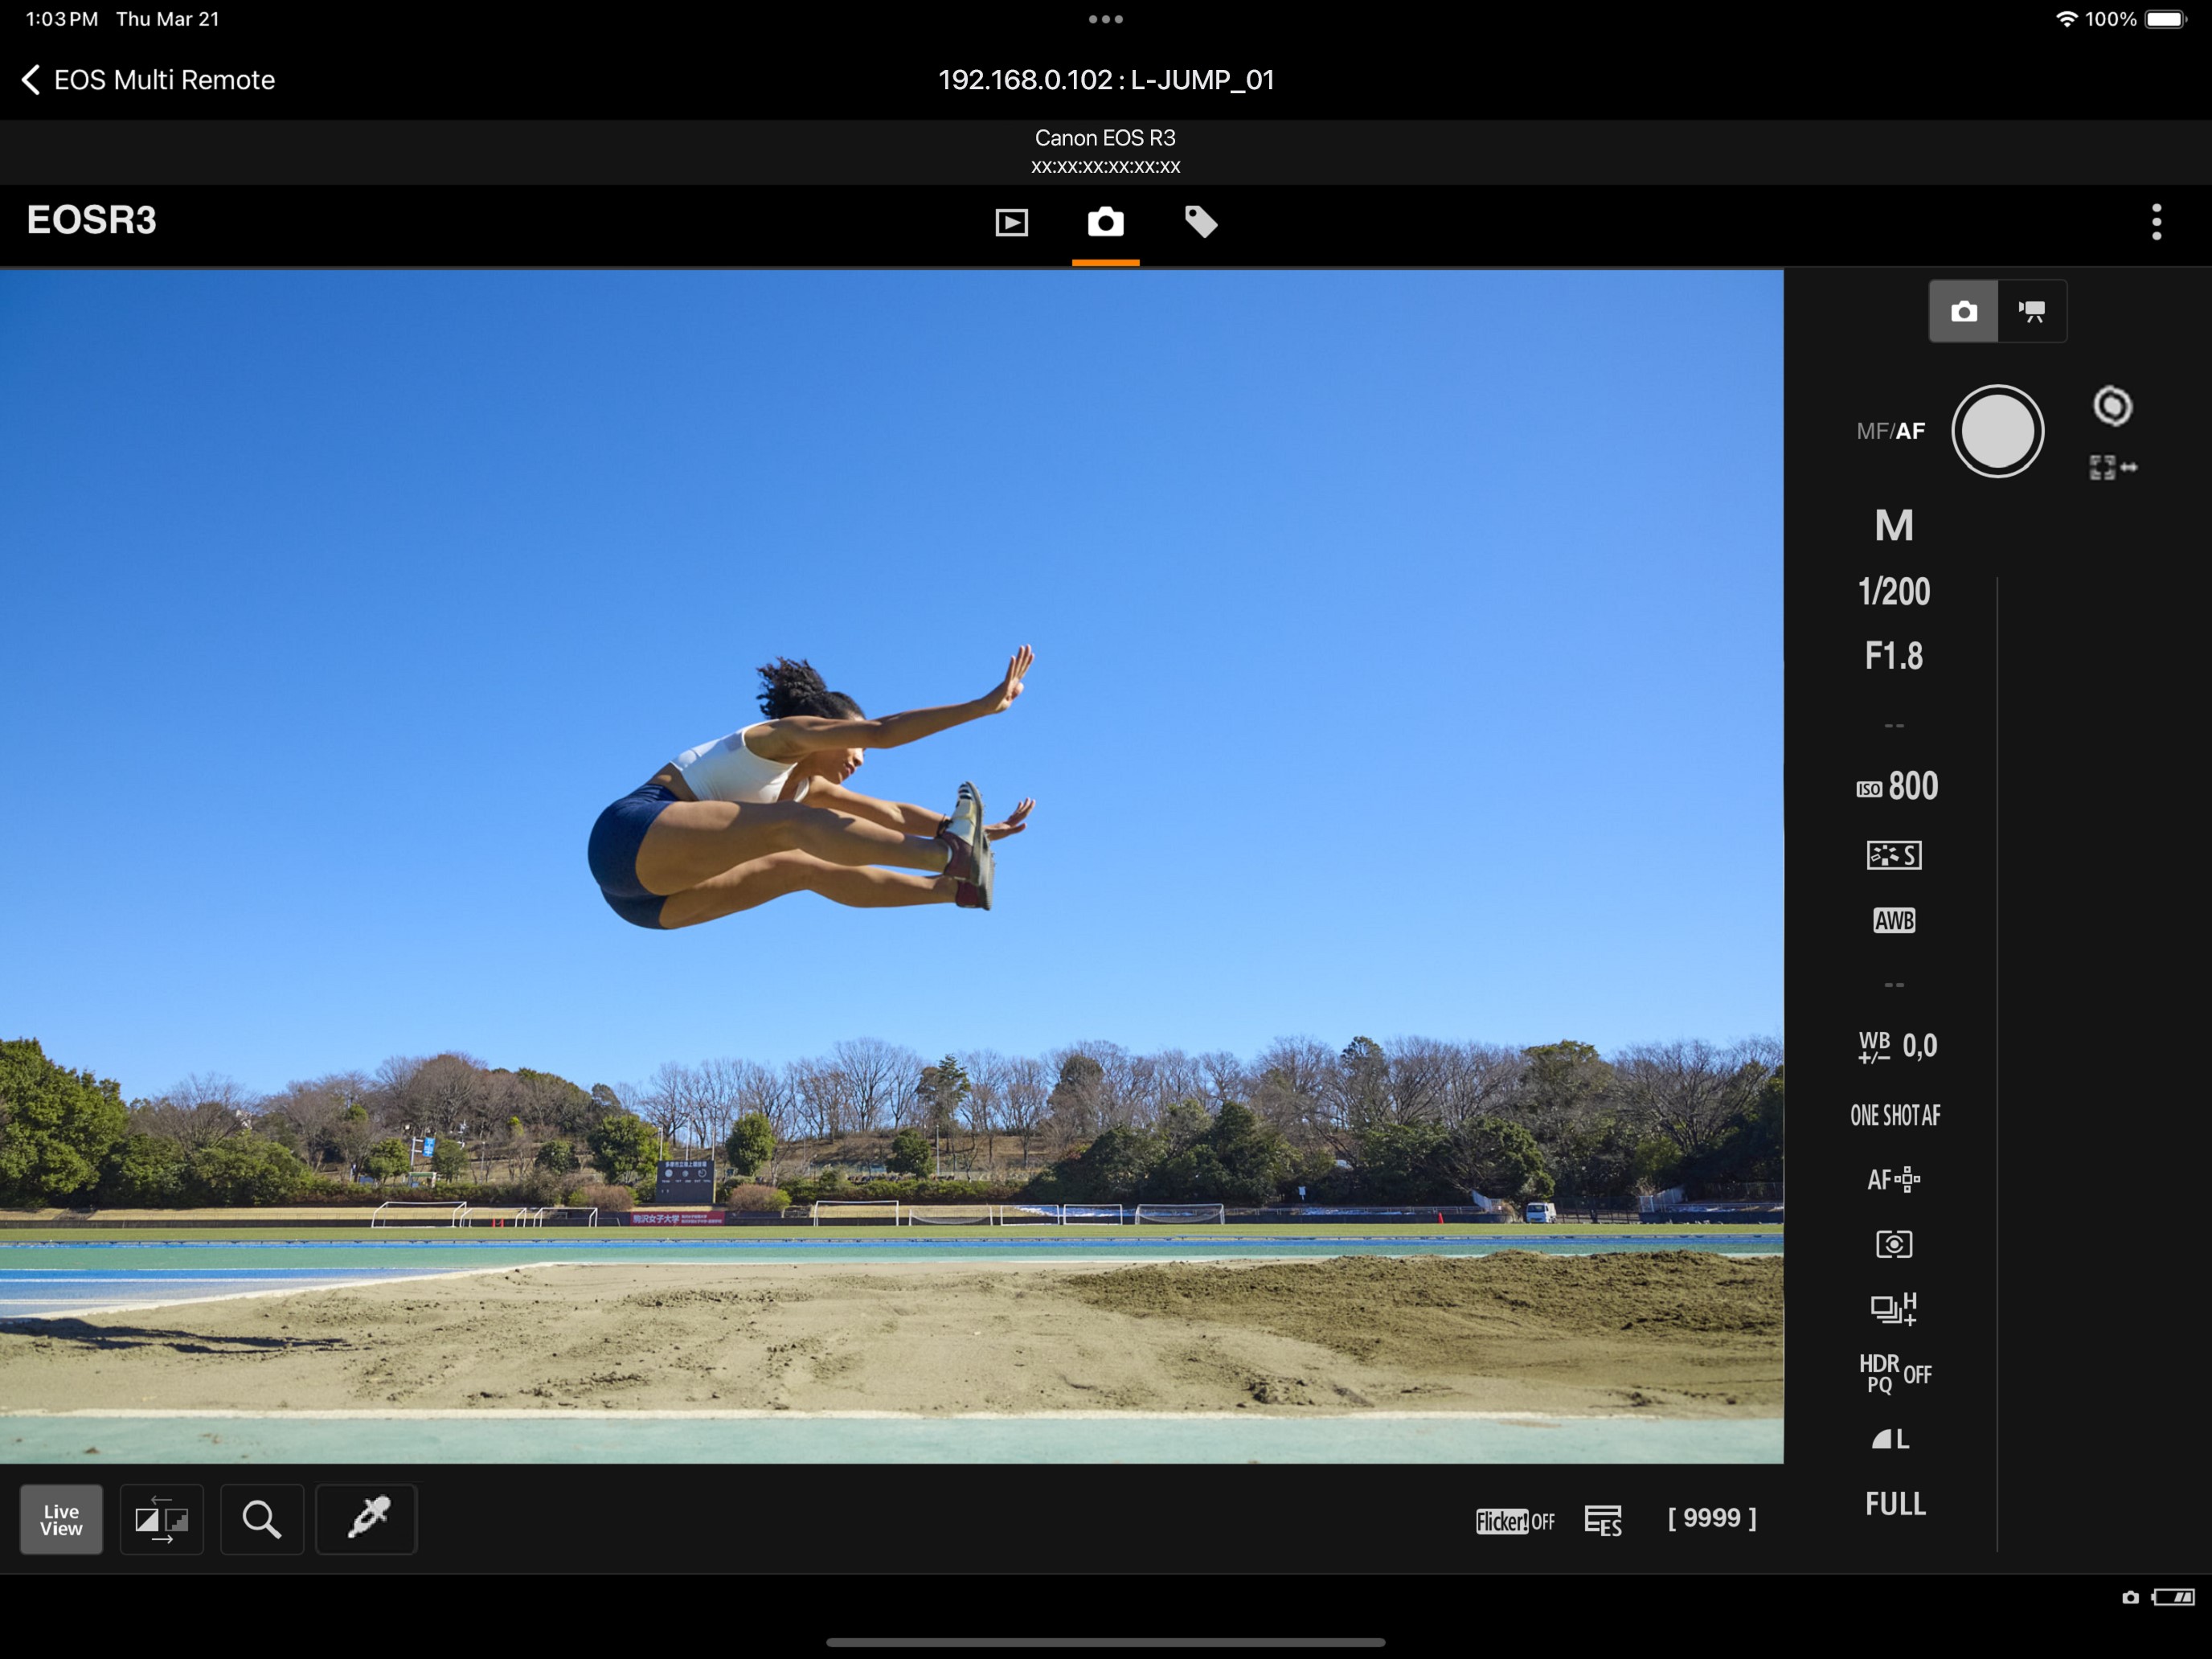2212x1659 pixels.
Task: Adjust WB shift 0,0 control
Action: pyautogui.click(x=1896, y=1046)
